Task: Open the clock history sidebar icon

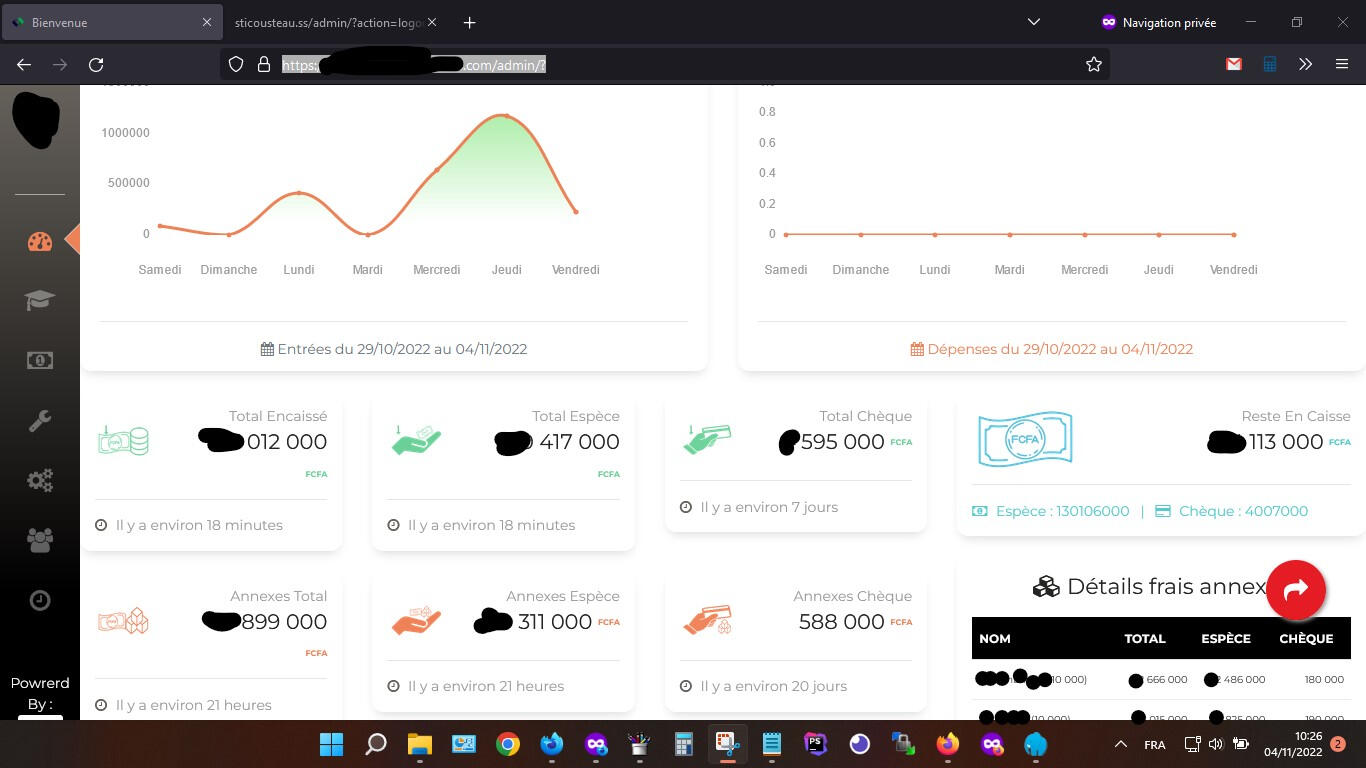Action: pyautogui.click(x=40, y=600)
